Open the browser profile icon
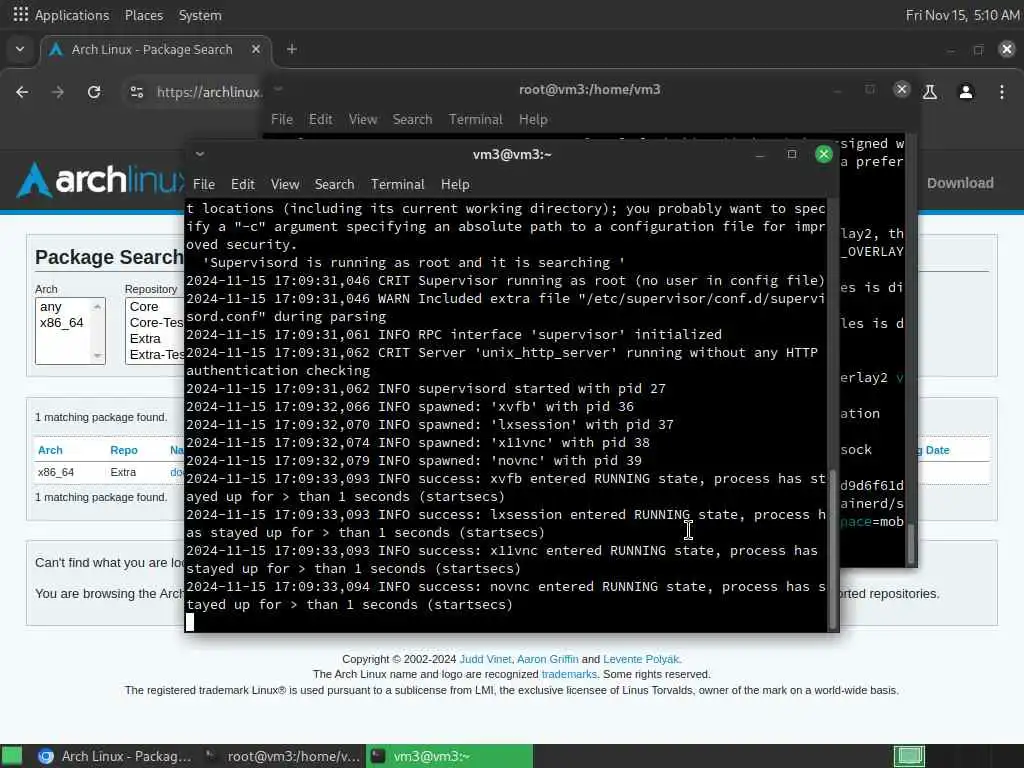 [x=966, y=92]
